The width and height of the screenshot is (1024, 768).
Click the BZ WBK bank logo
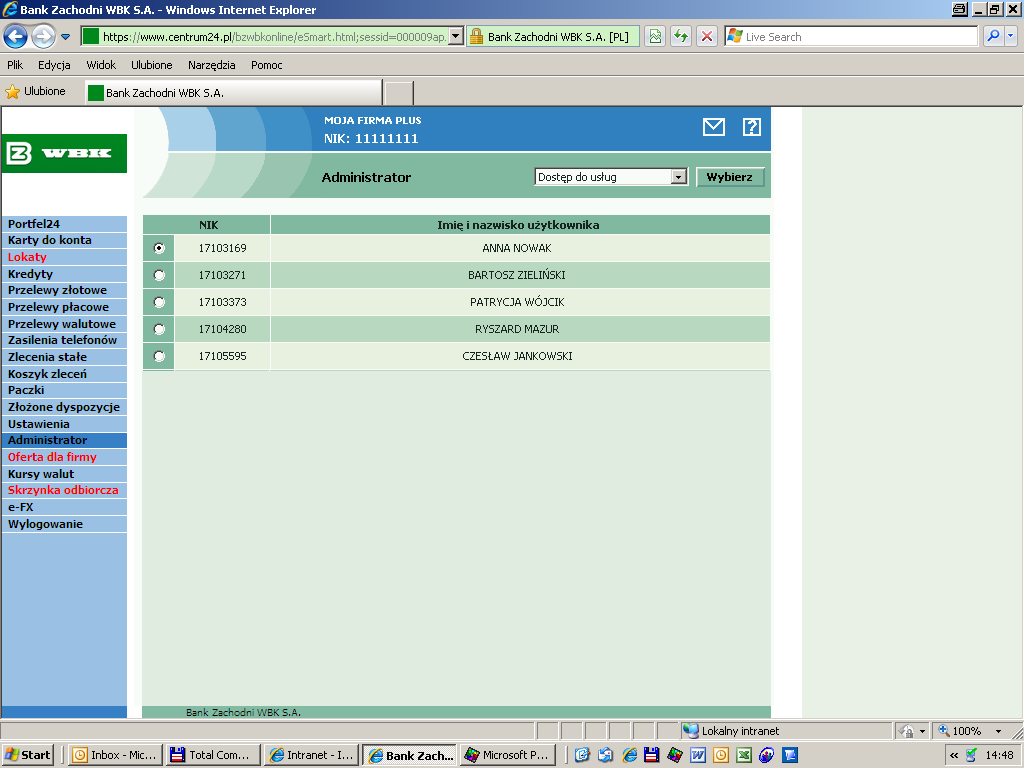pos(64,153)
